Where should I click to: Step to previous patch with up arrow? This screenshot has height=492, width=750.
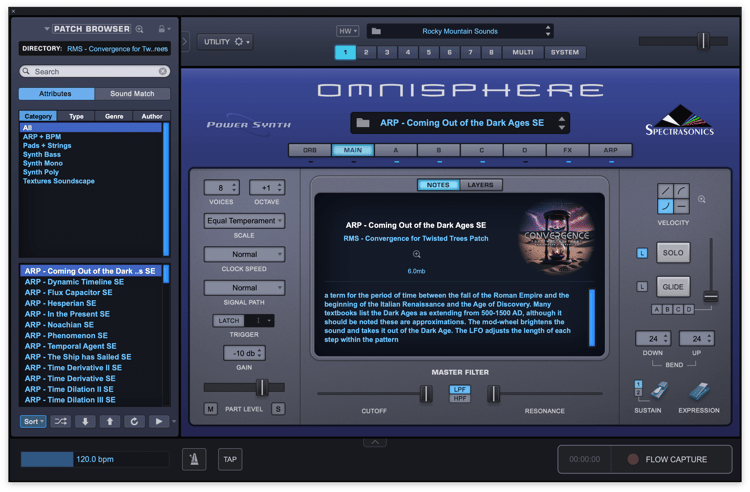[x=110, y=421]
